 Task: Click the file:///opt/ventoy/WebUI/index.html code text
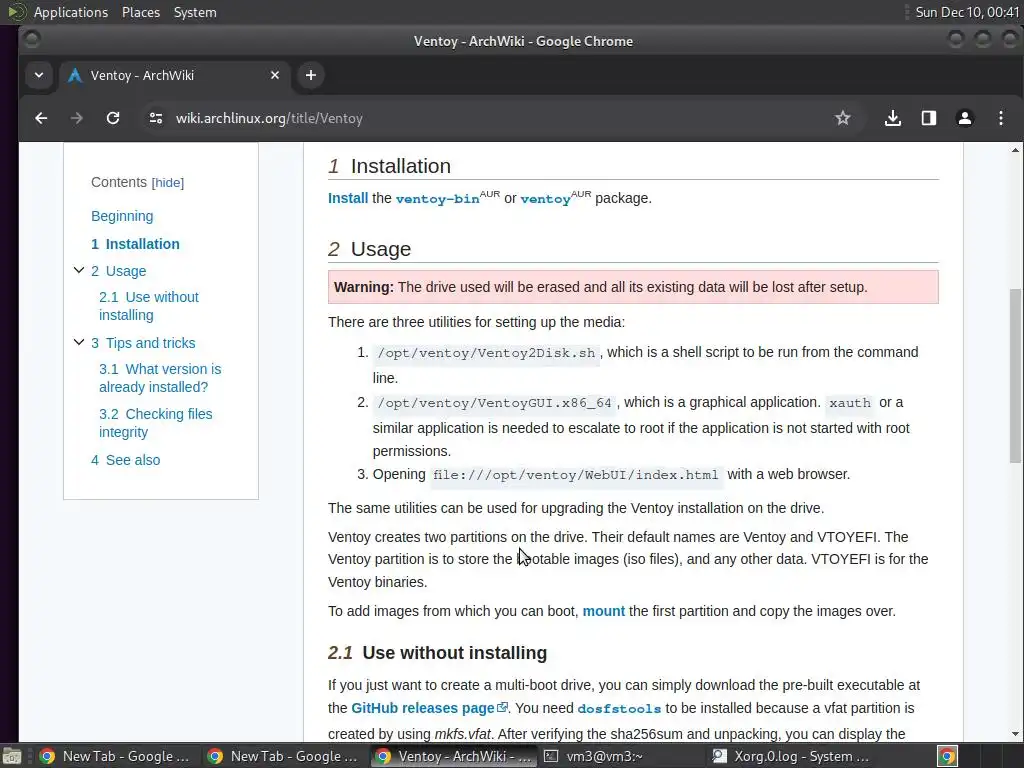575,475
